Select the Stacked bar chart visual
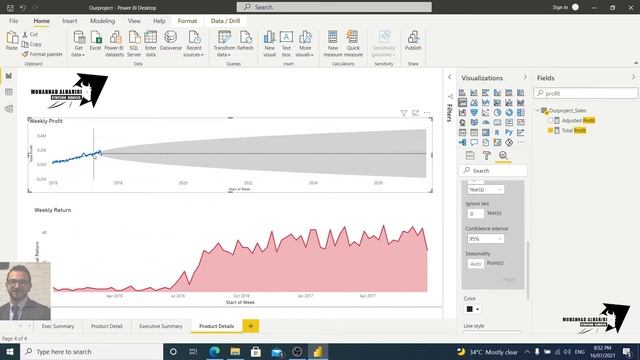640x360 pixels. point(462,93)
